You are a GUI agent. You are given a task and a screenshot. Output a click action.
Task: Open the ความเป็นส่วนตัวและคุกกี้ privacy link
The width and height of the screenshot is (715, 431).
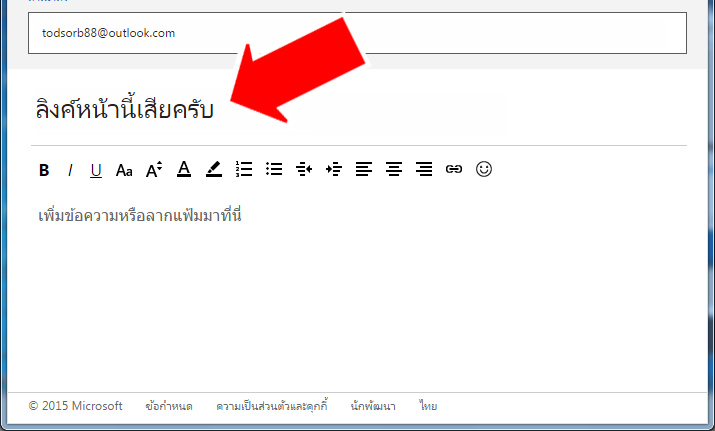pyautogui.click(x=272, y=405)
